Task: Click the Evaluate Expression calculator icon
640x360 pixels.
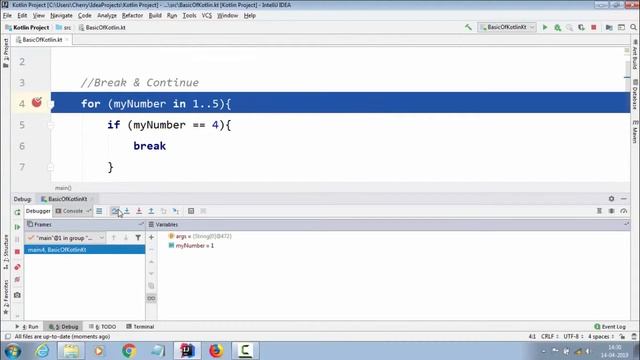Action: [191, 211]
